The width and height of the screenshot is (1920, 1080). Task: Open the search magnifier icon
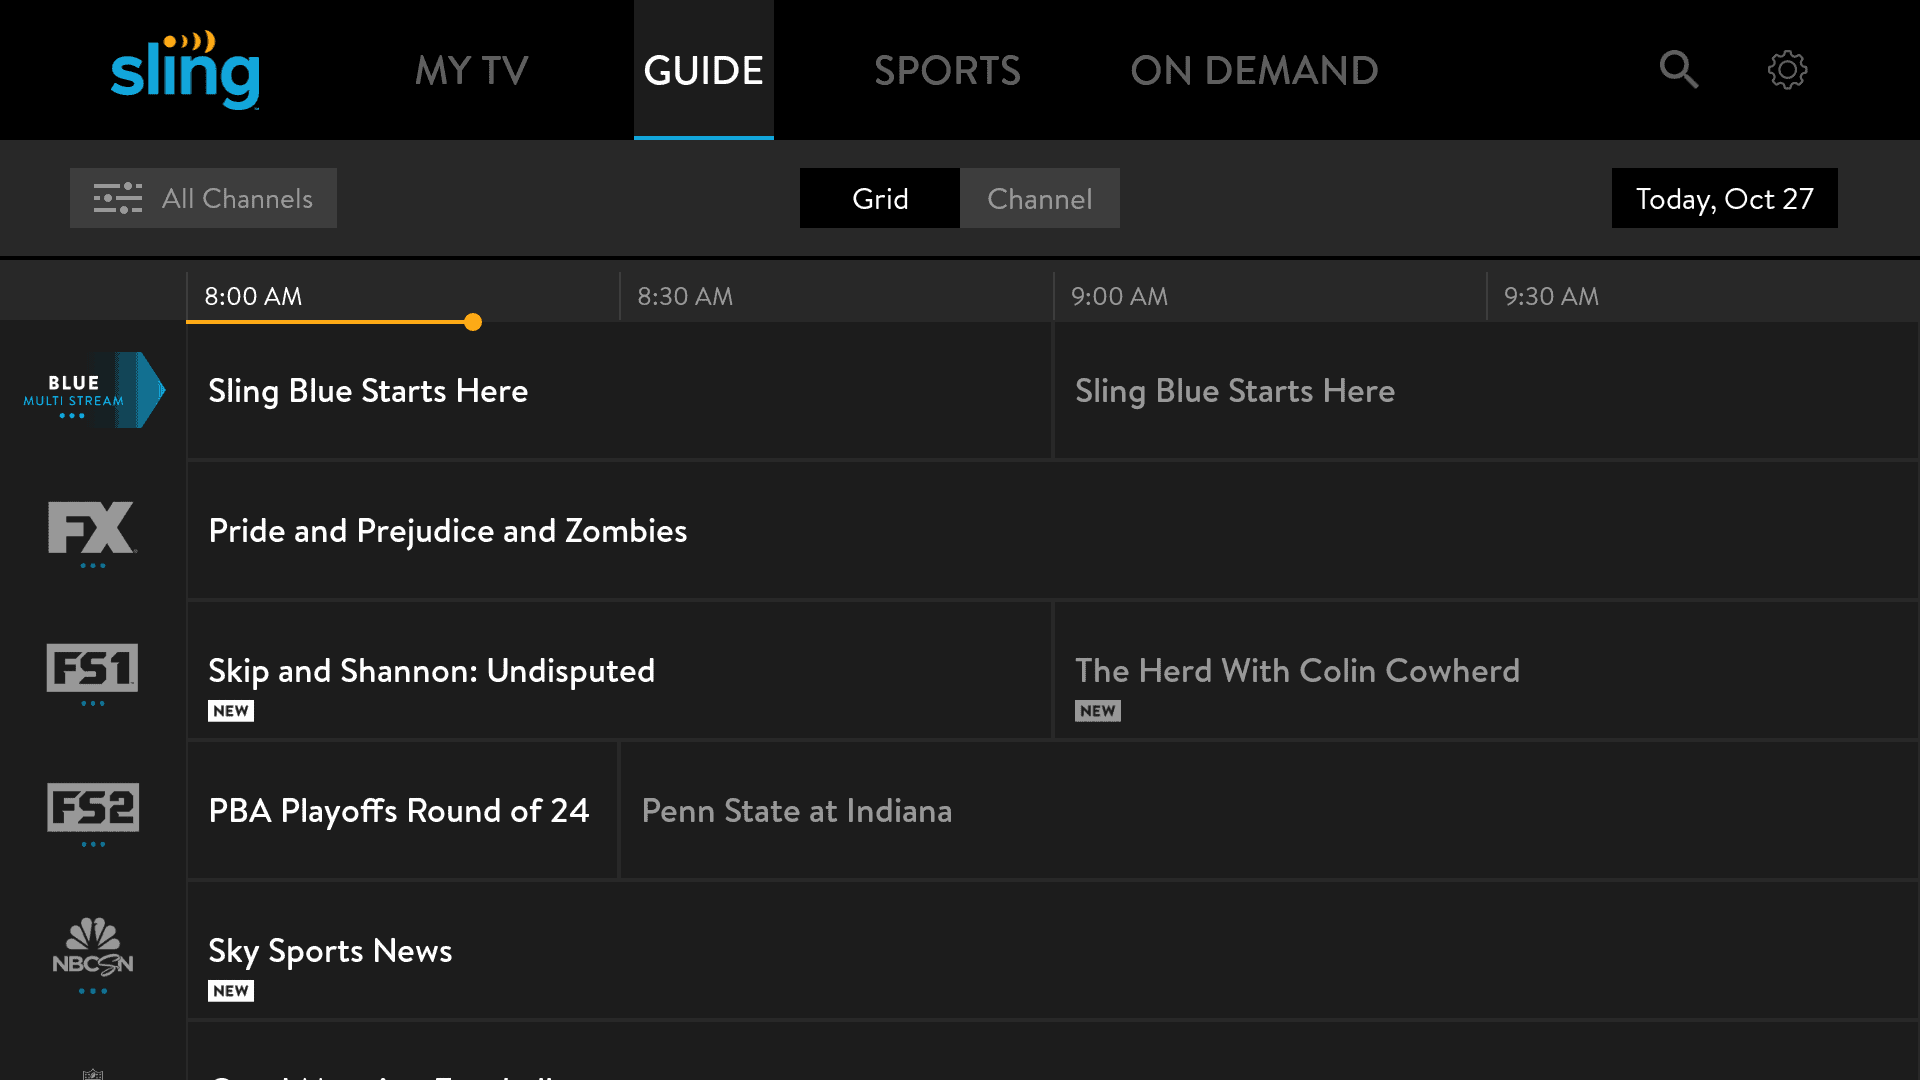(1679, 70)
